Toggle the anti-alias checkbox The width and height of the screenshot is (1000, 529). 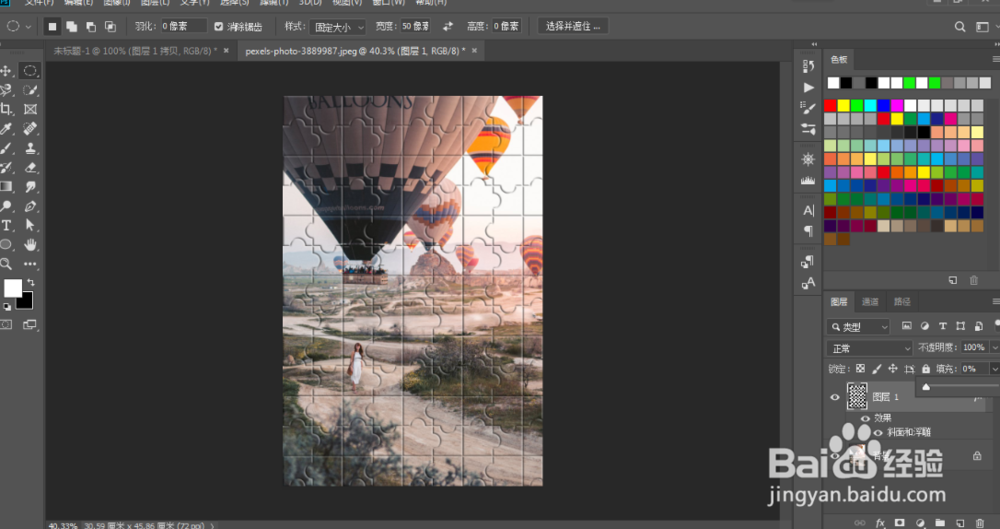tap(219, 26)
